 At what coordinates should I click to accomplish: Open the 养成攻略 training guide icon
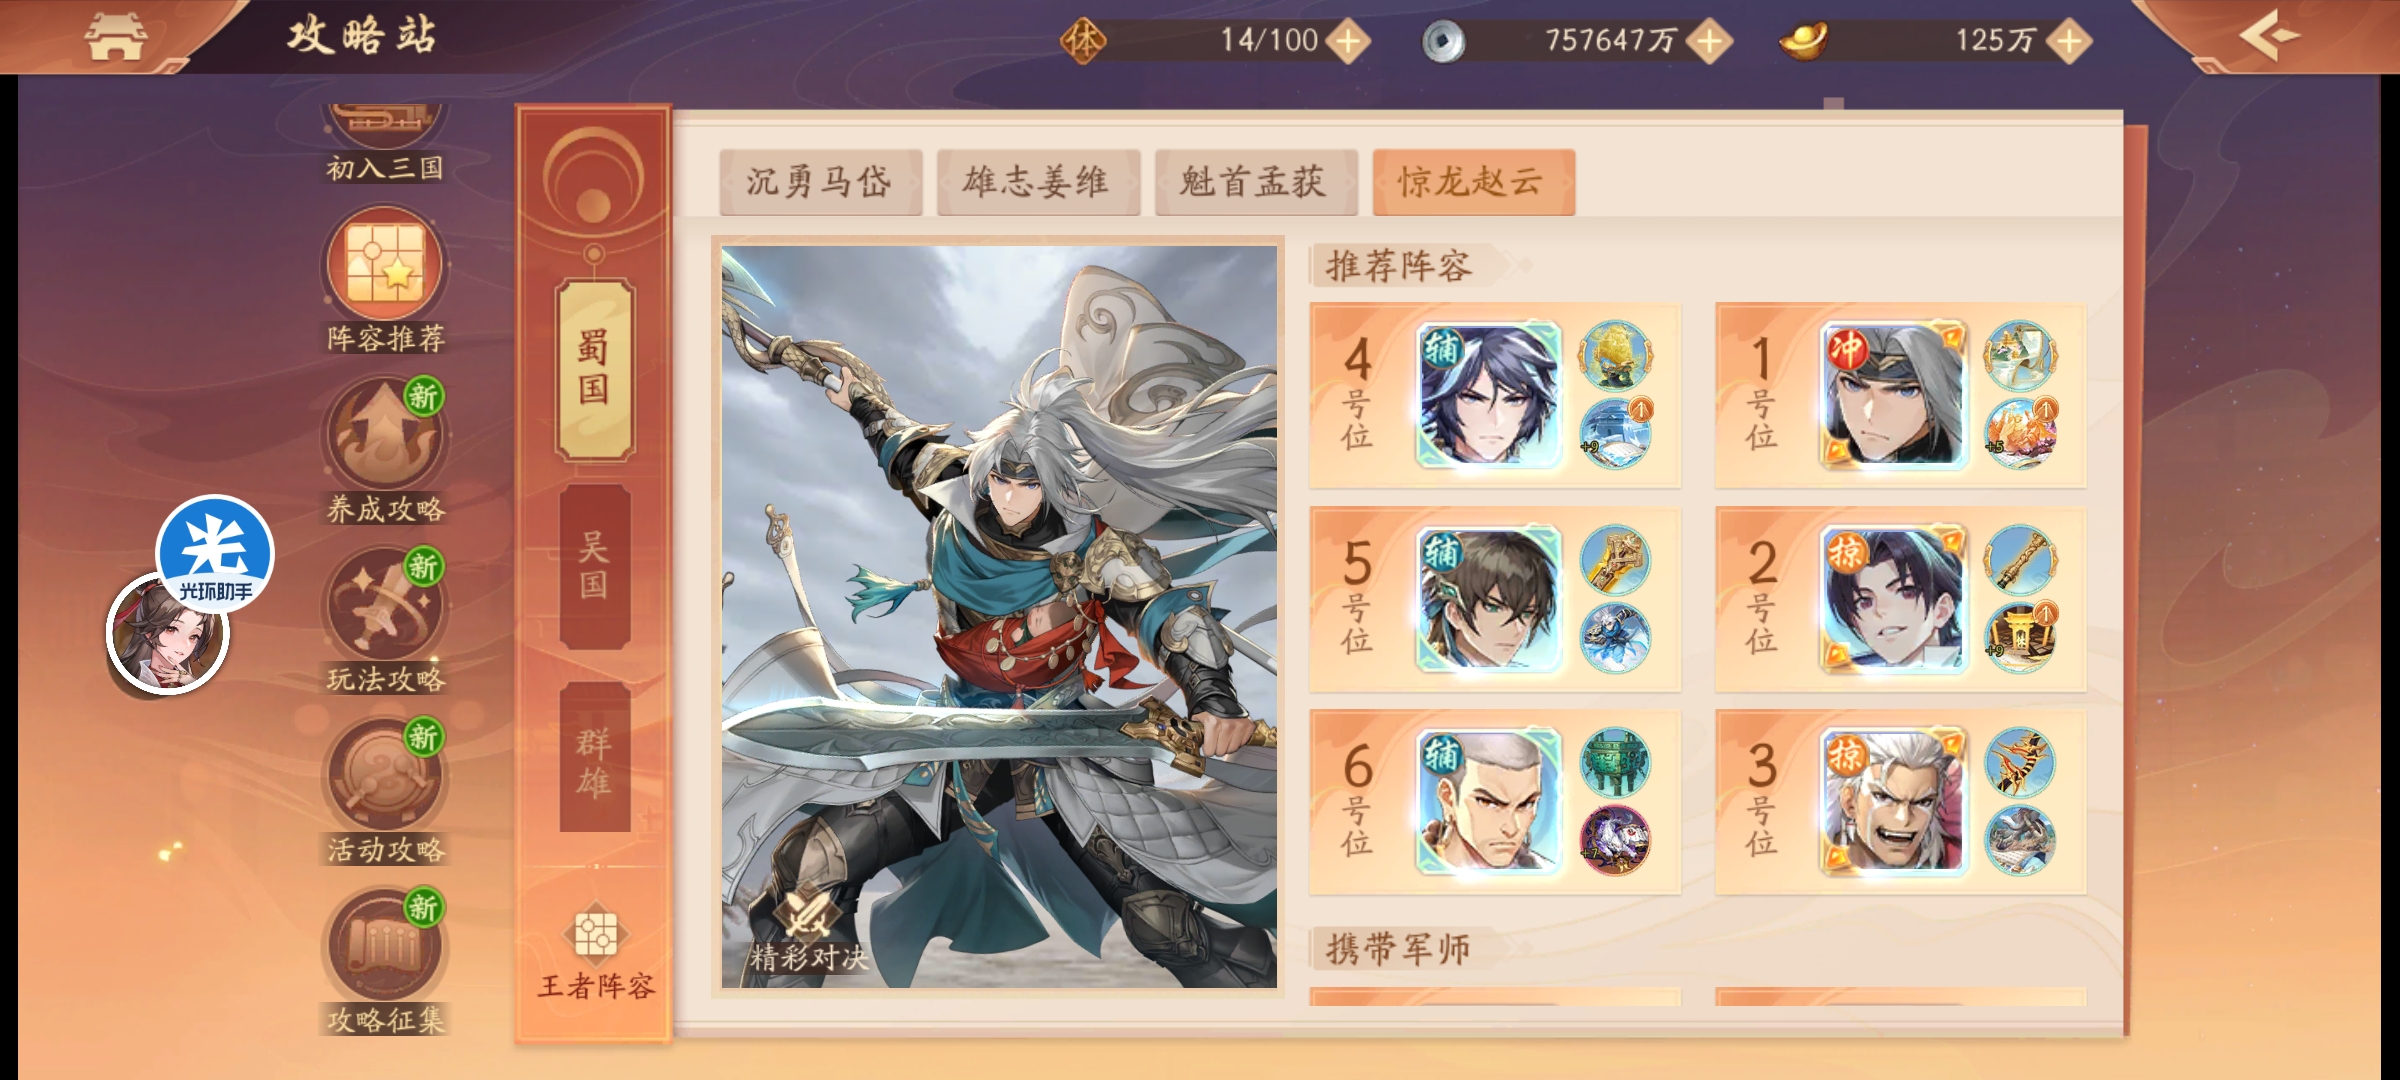(x=385, y=451)
